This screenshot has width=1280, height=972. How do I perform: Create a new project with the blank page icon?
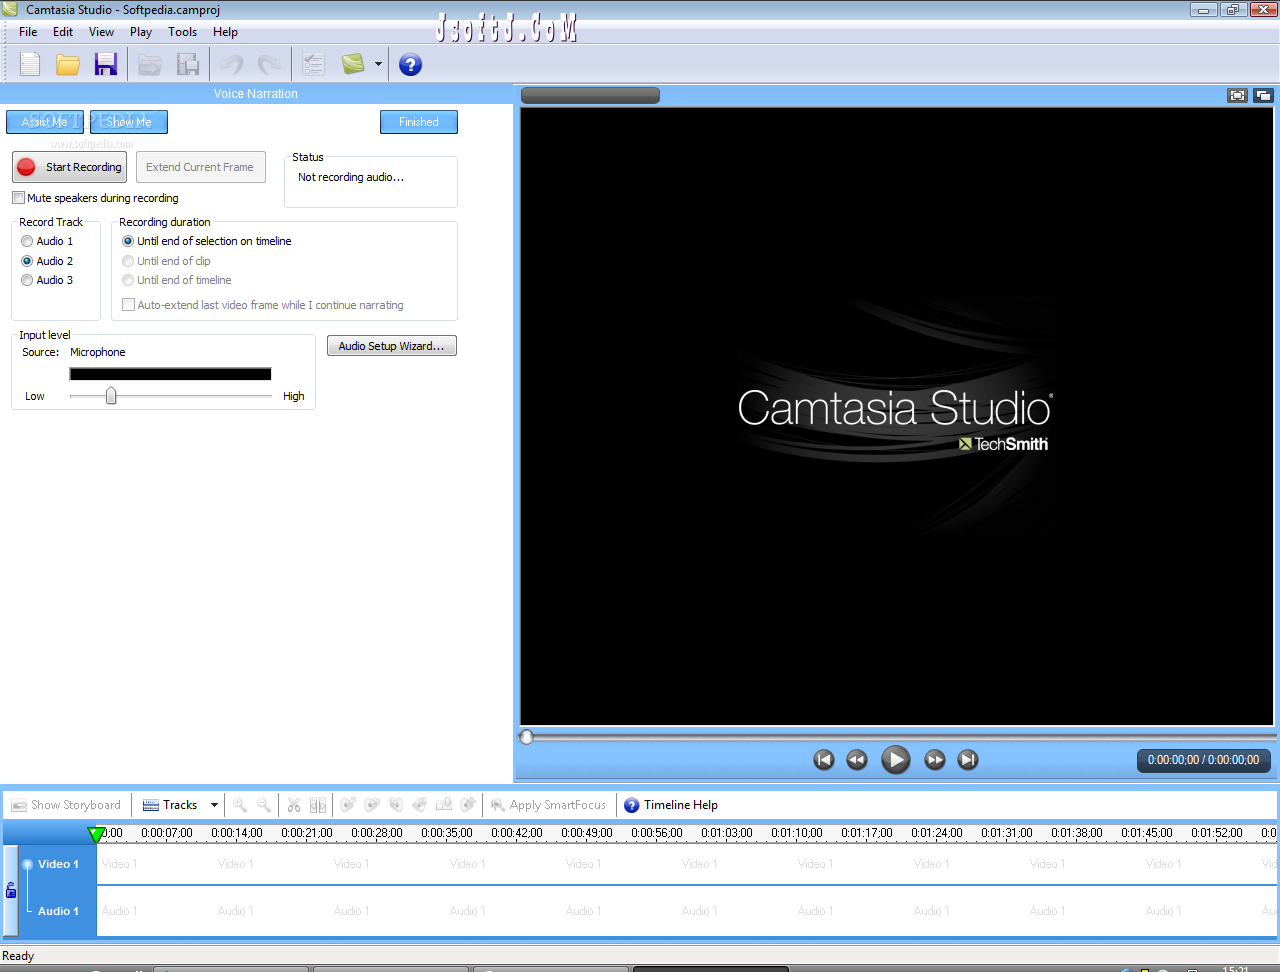30,65
